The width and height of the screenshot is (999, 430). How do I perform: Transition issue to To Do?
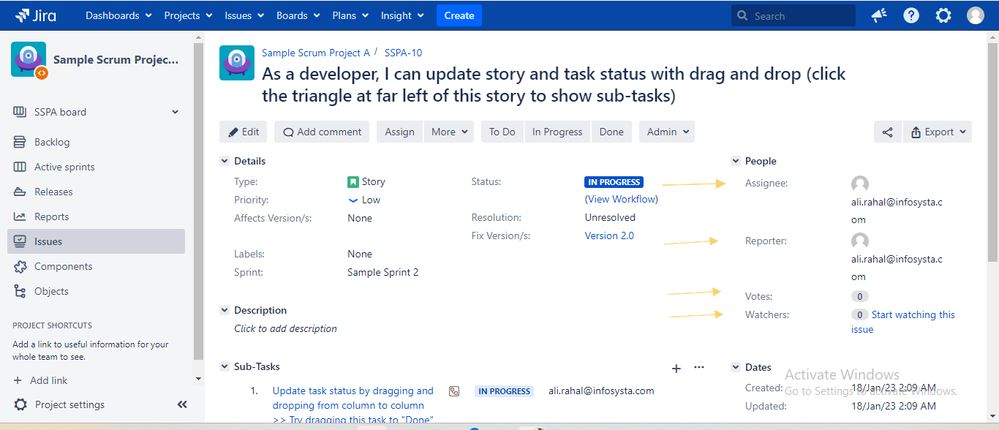(x=502, y=132)
